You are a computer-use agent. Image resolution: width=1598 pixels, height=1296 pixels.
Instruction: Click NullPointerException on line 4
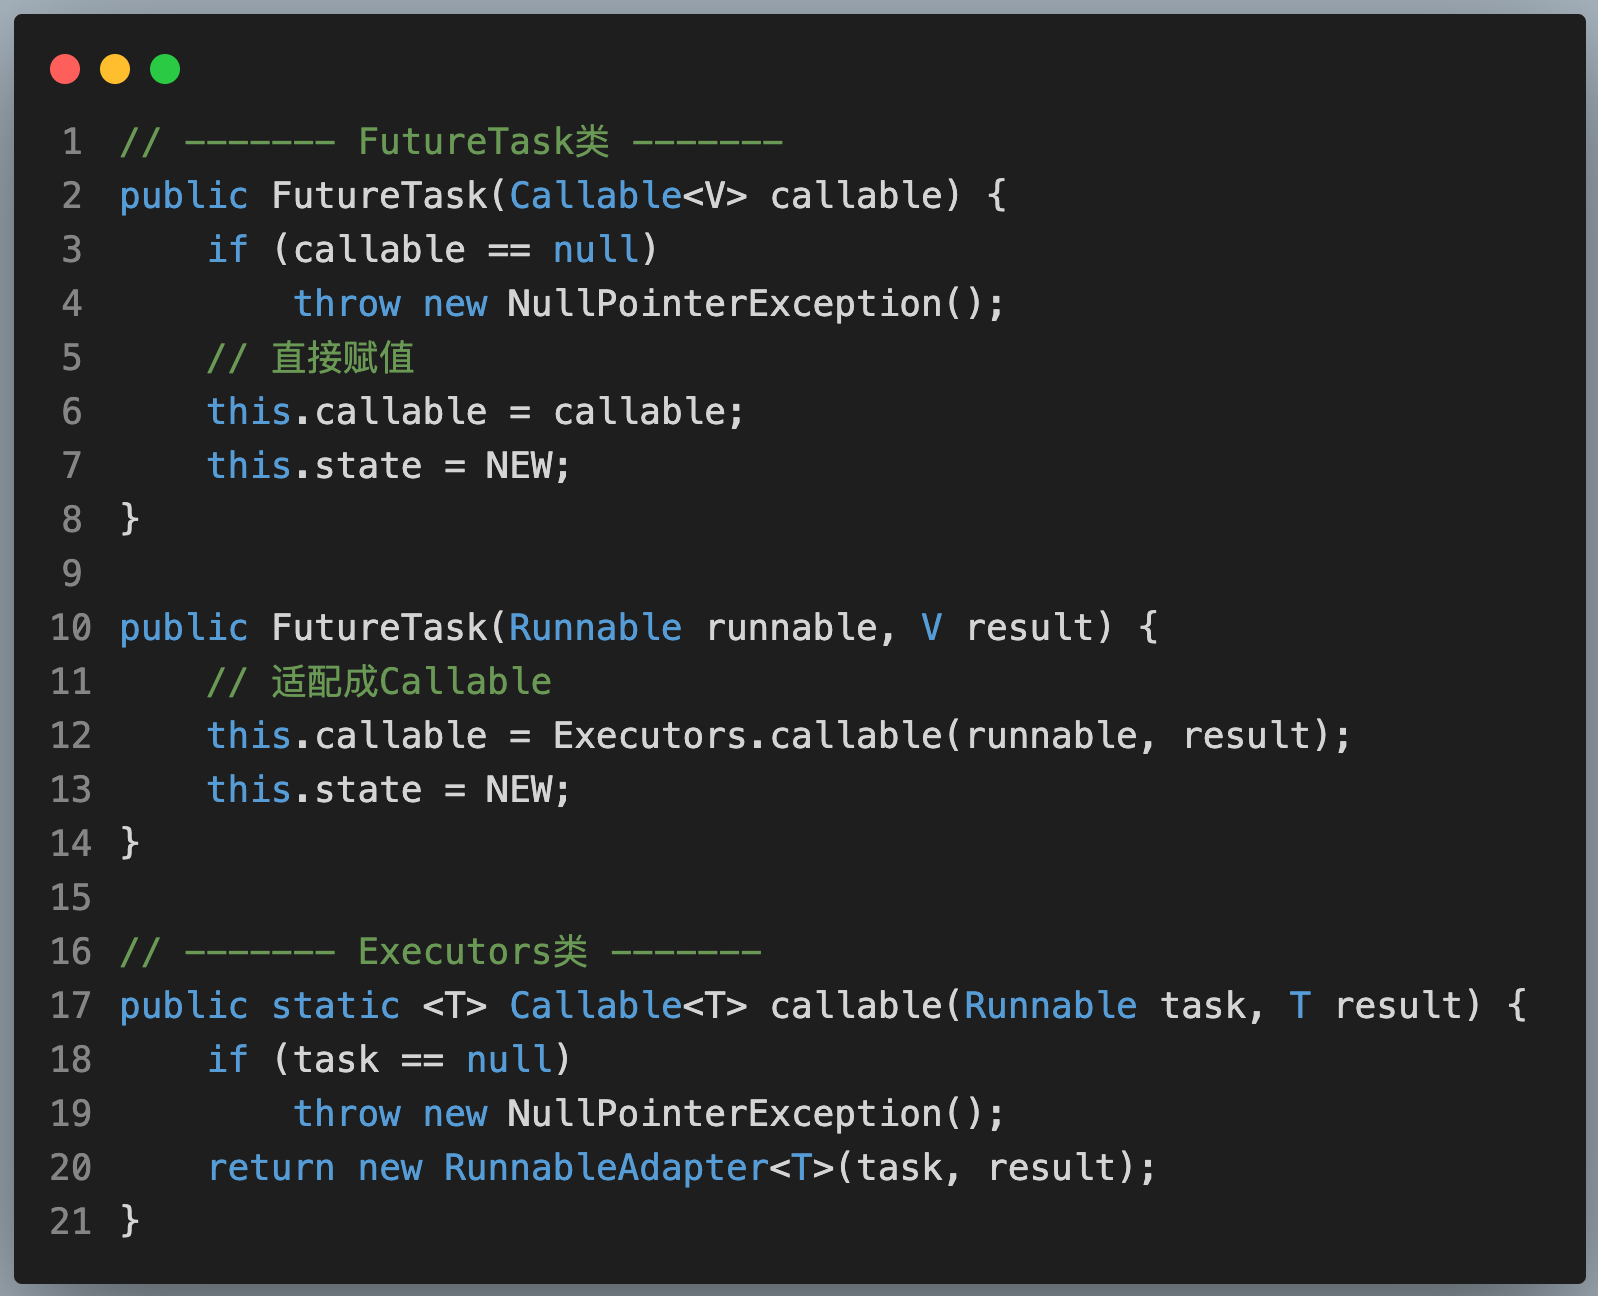coord(724,304)
